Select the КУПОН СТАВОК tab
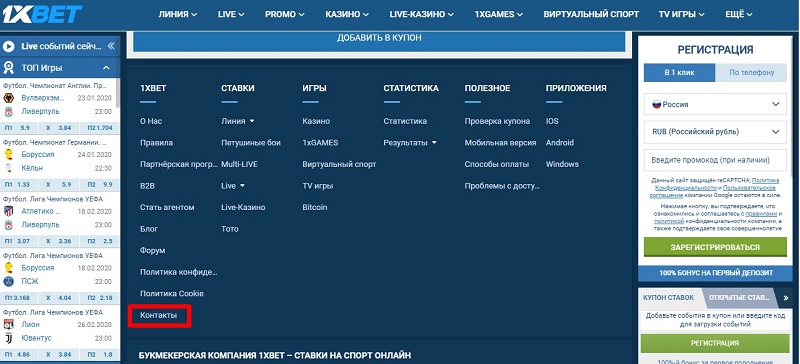Screen dimensions: 800x364 pos(668,297)
